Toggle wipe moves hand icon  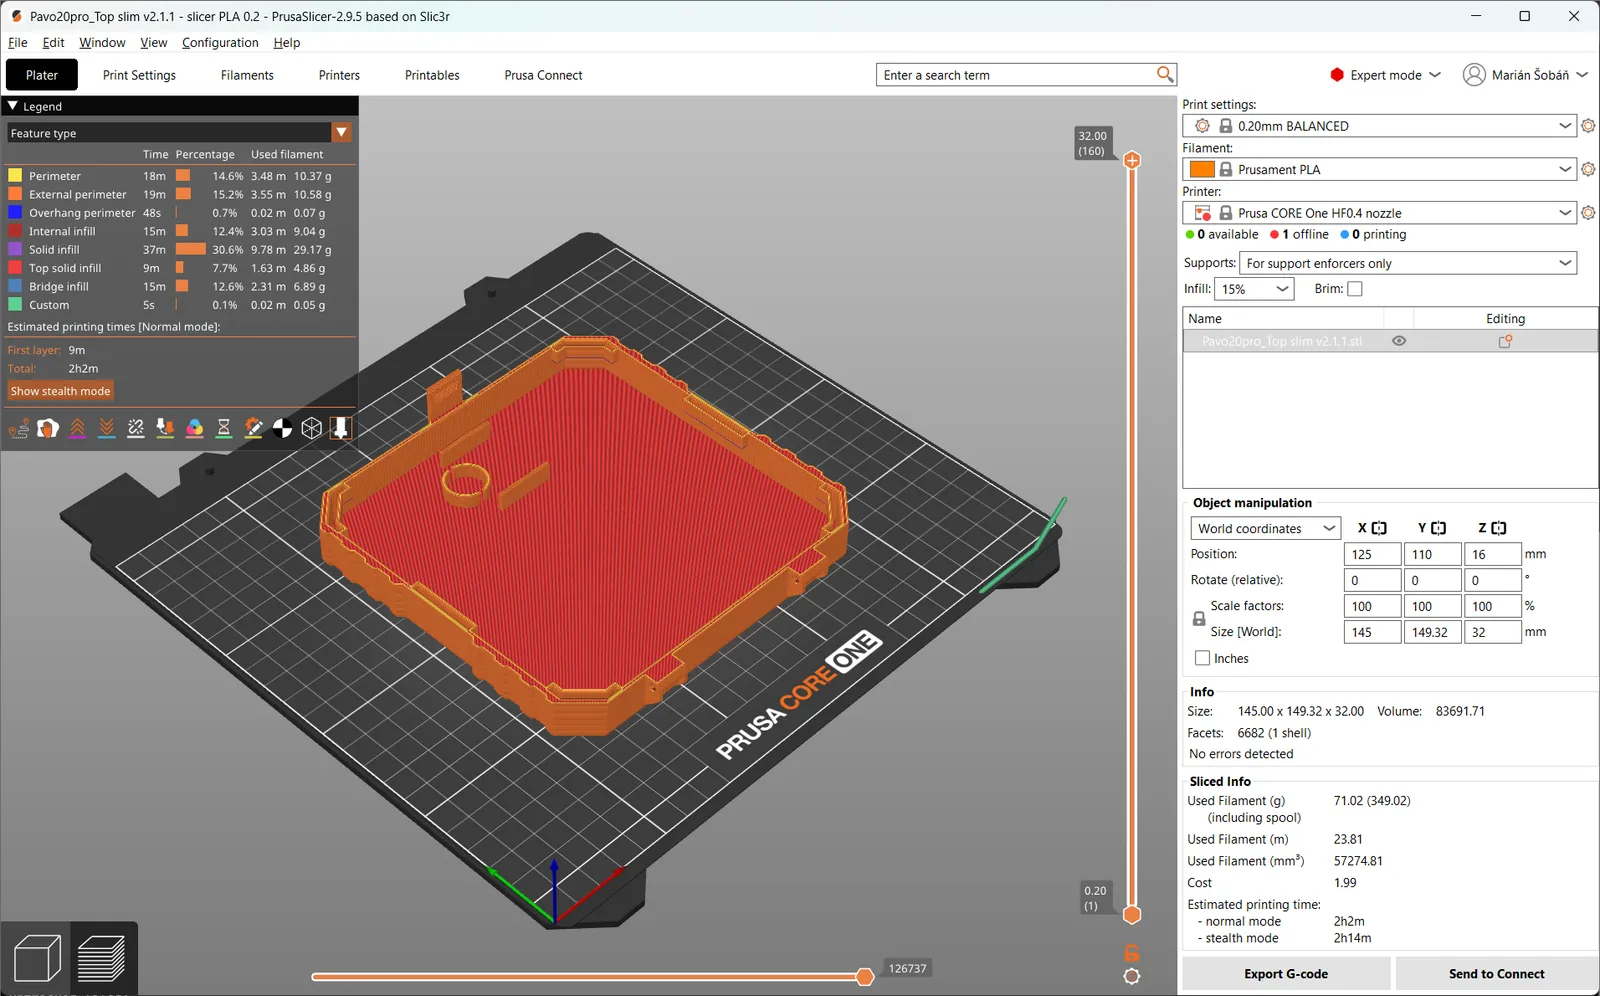[x=48, y=429]
